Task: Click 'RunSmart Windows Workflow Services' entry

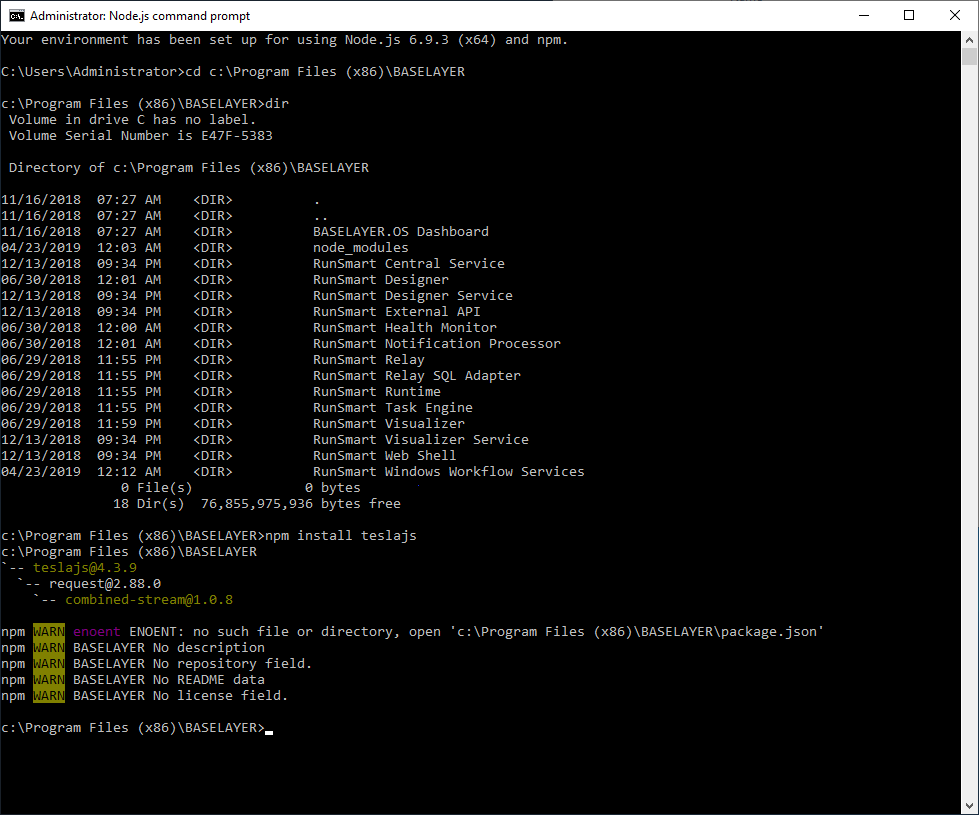Action: tap(449, 472)
